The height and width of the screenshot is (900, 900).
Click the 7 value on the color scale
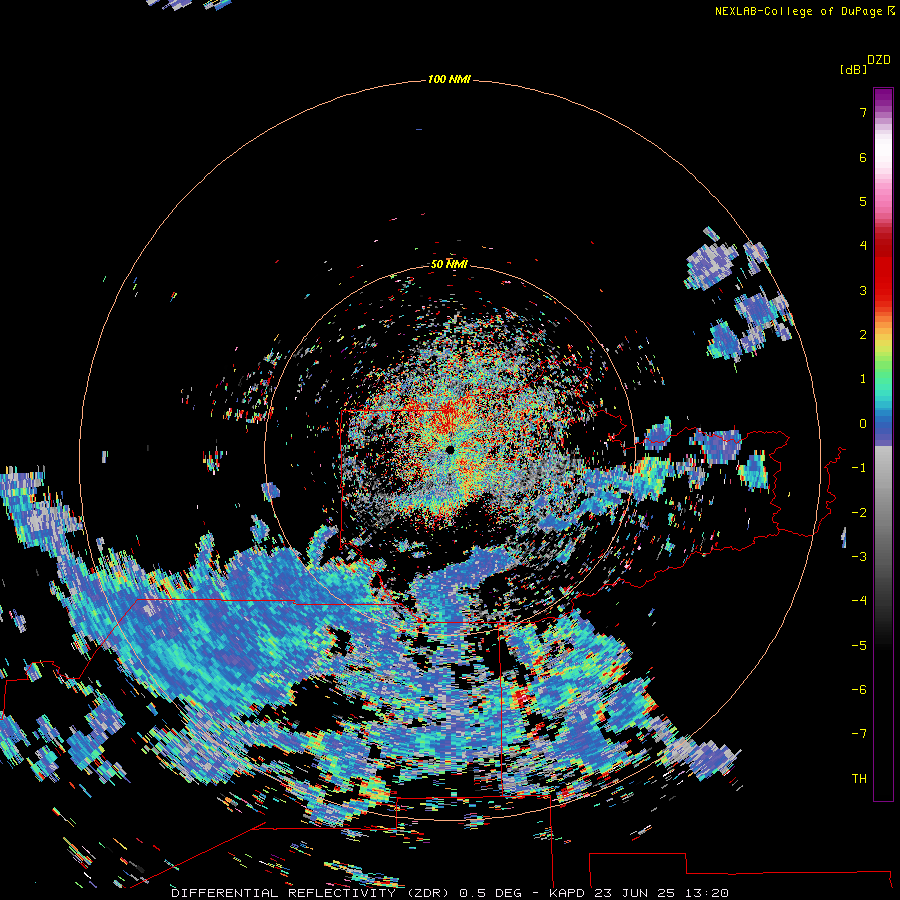pos(863,112)
